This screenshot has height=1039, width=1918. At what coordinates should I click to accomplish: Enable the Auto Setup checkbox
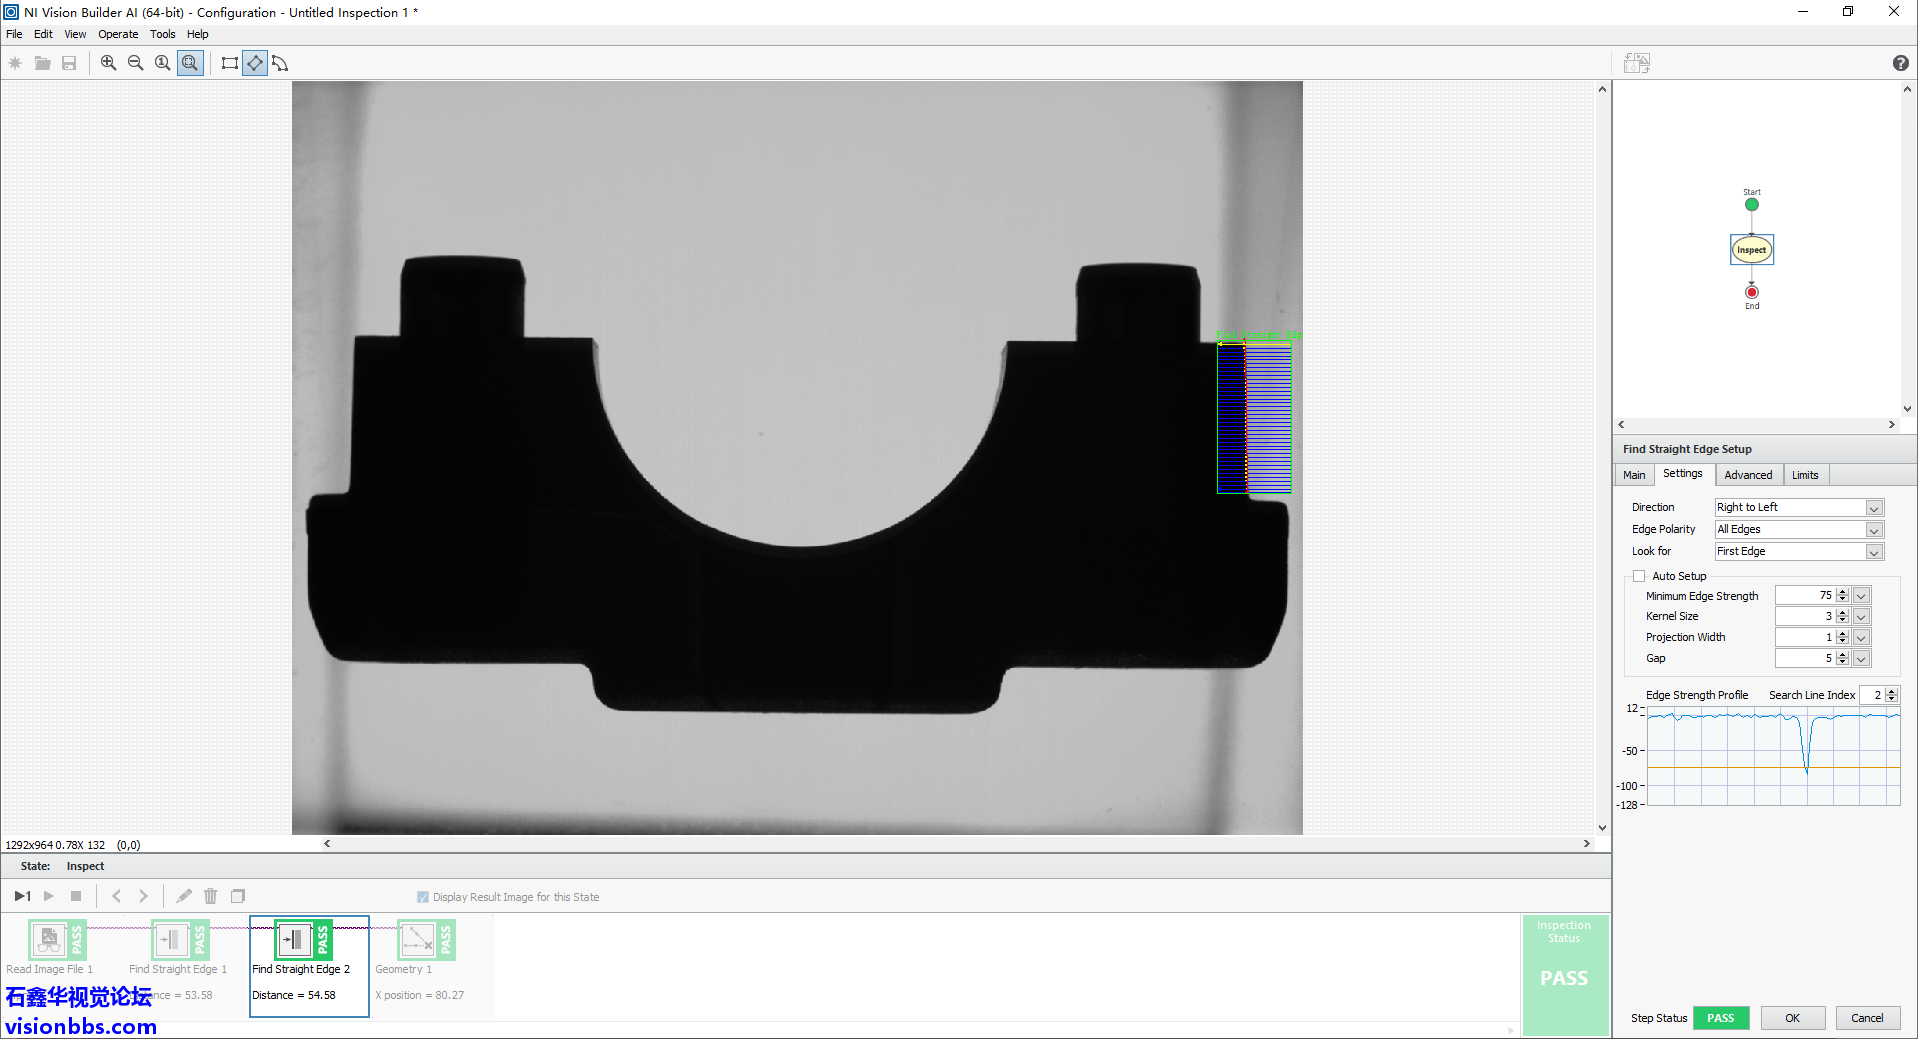pyautogui.click(x=1639, y=575)
